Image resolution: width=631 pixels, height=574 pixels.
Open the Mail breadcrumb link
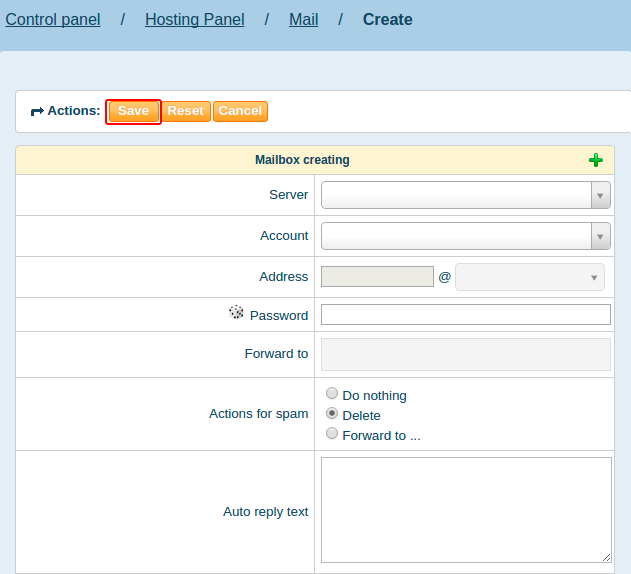click(x=303, y=19)
